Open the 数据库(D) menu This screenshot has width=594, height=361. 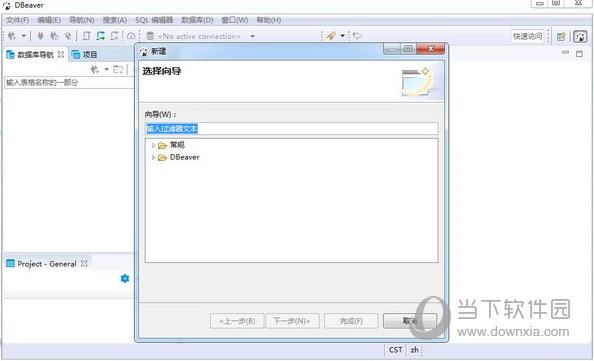tap(197, 20)
